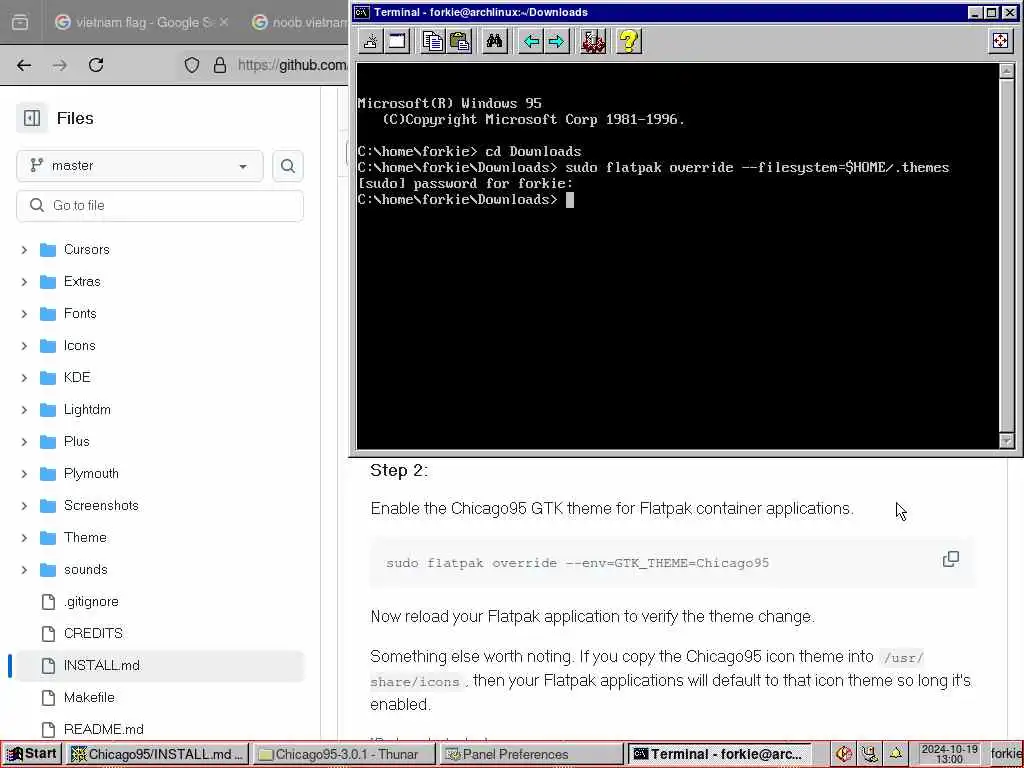This screenshot has height=768, width=1024.
Task: Open .gitignore file
Action: pyautogui.click(x=91, y=601)
